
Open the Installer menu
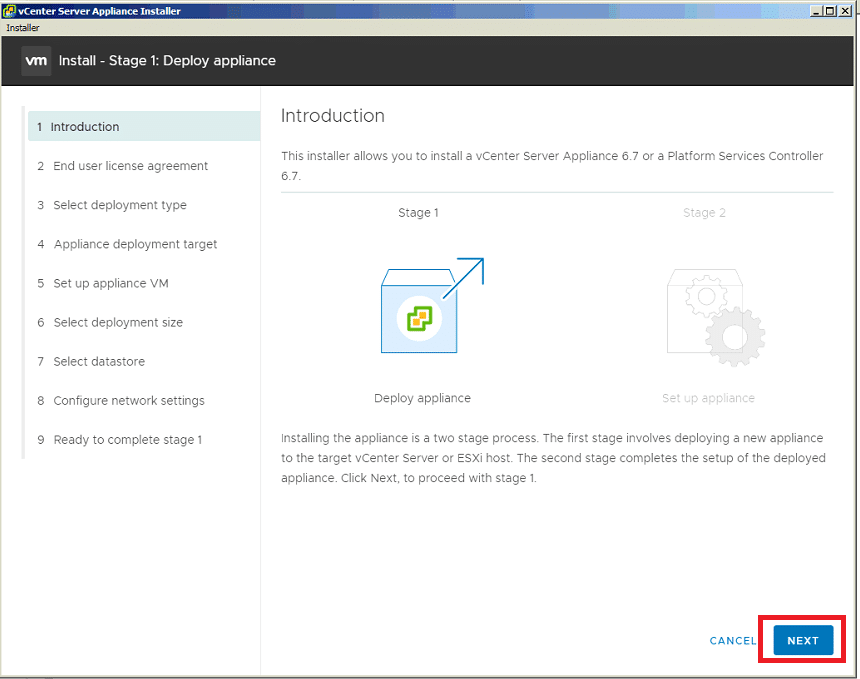[22, 27]
